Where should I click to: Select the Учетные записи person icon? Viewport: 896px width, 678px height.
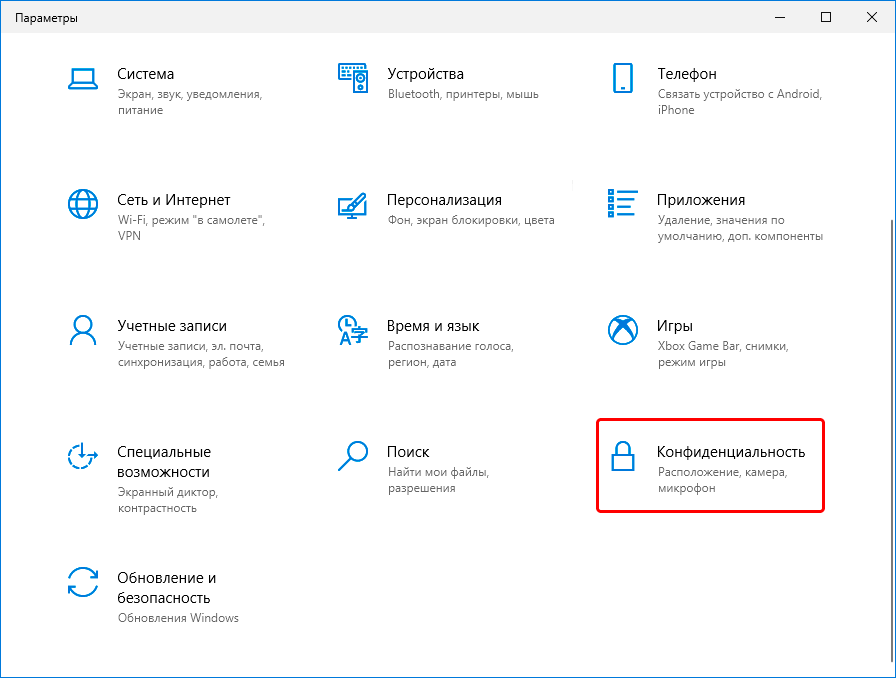point(83,330)
